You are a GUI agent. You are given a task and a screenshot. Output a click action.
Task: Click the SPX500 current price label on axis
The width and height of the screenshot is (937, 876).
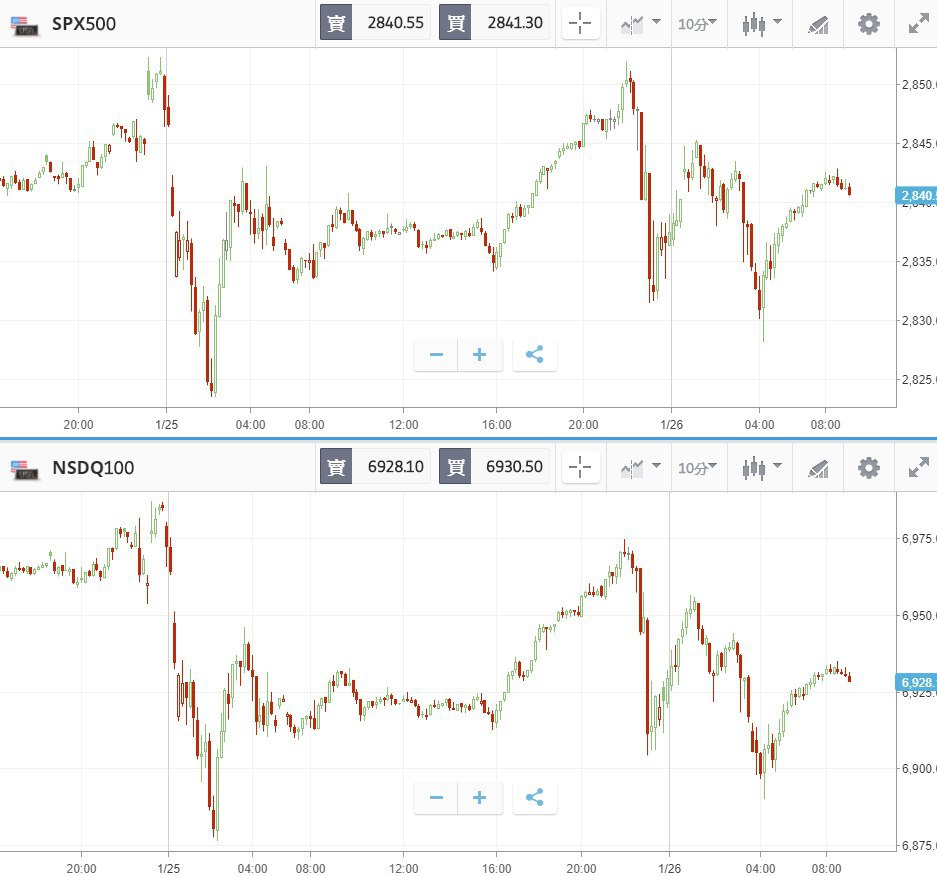(916, 195)
